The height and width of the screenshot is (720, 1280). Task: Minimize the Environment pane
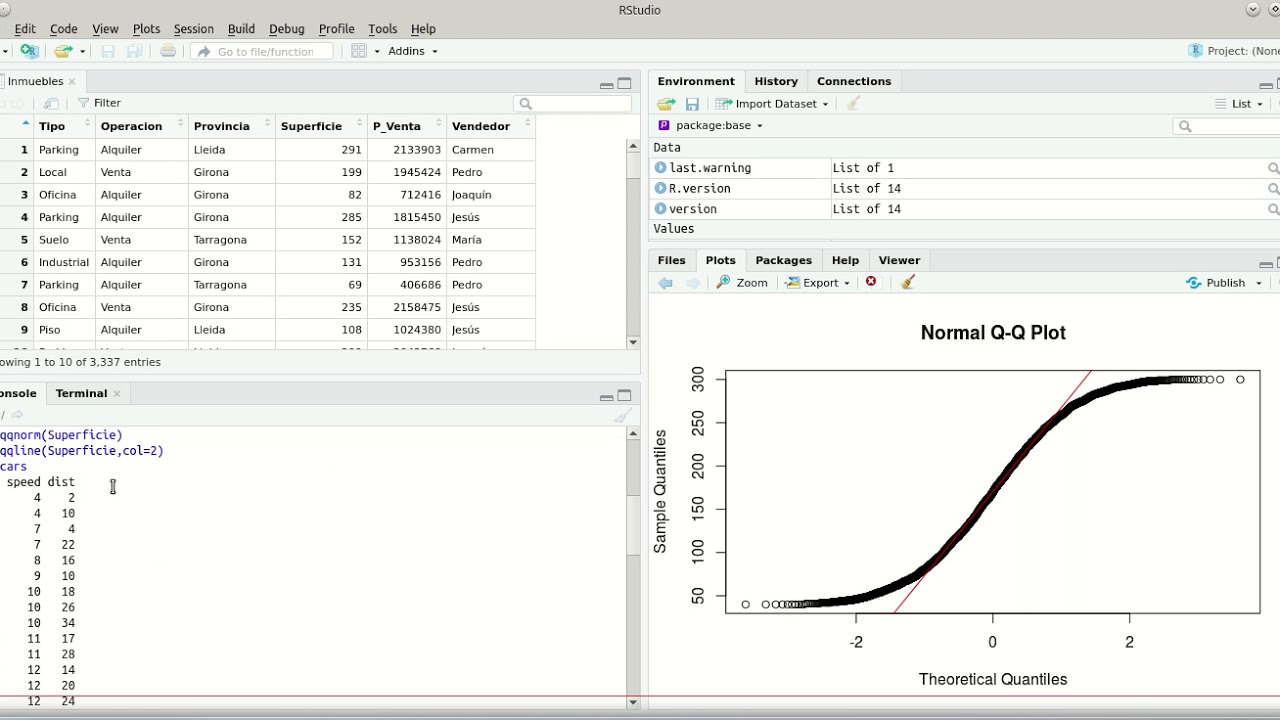[x=1267, y=85]
